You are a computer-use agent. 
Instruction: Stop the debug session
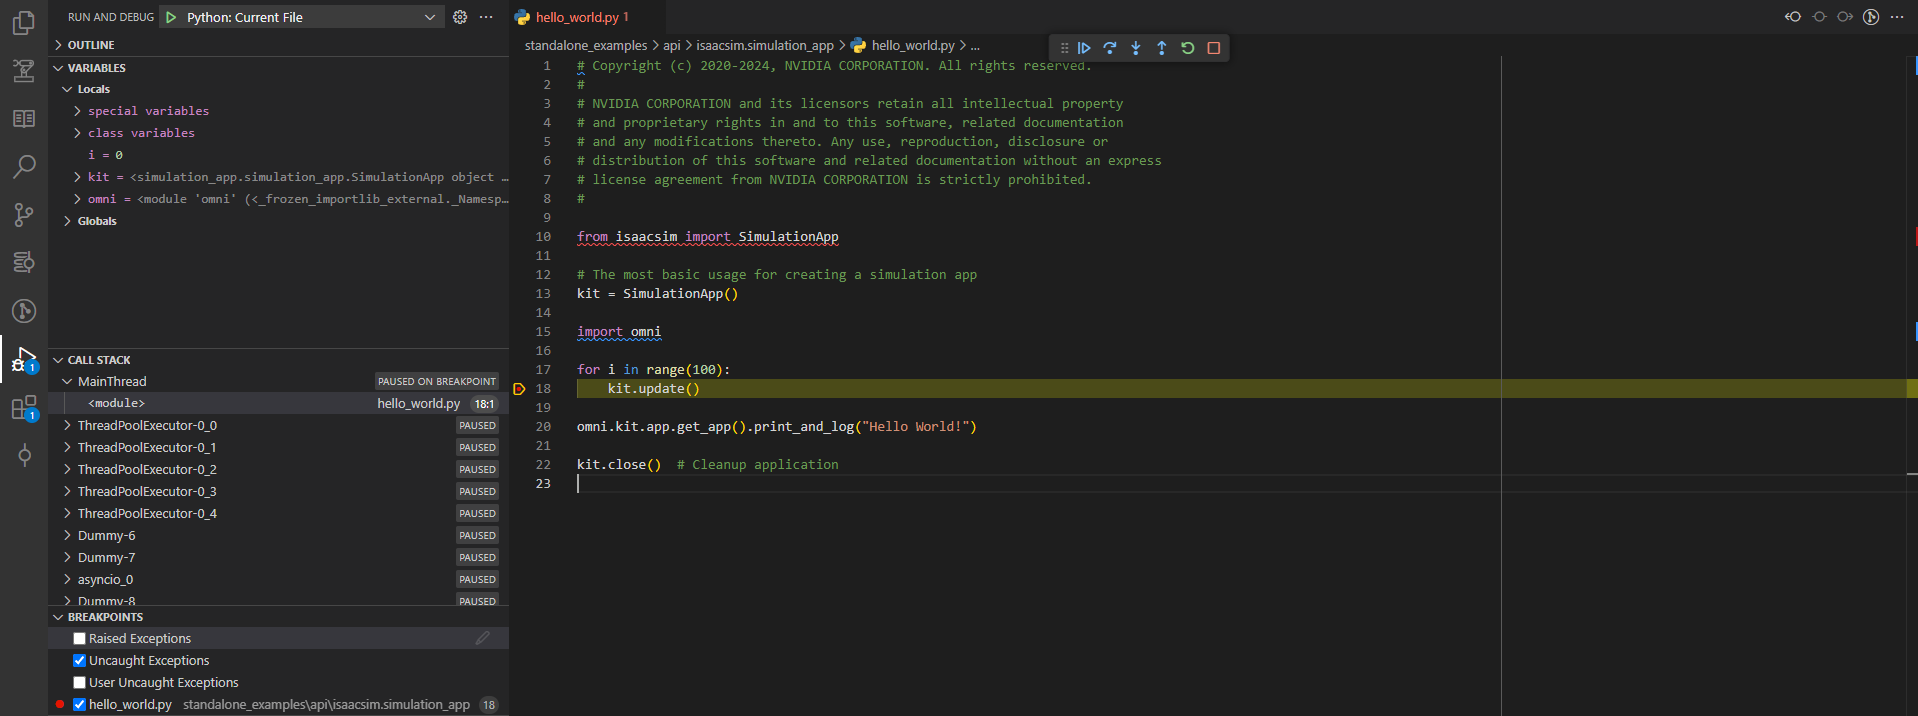tap(1214, 48)
